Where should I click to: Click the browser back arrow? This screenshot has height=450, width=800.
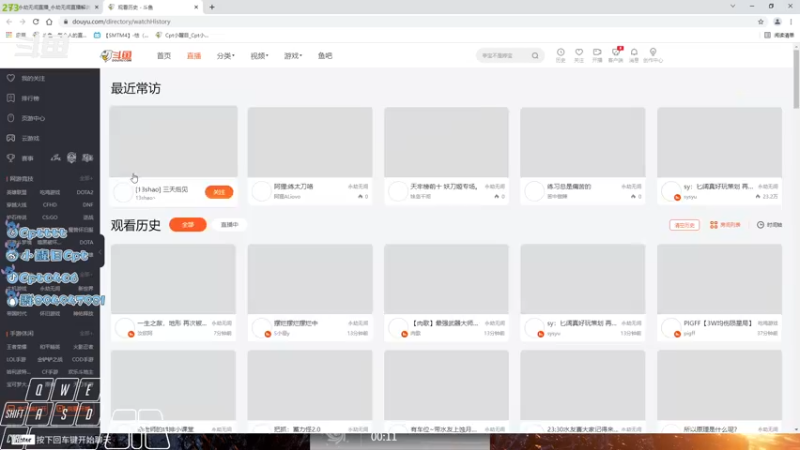pos(9,21)
